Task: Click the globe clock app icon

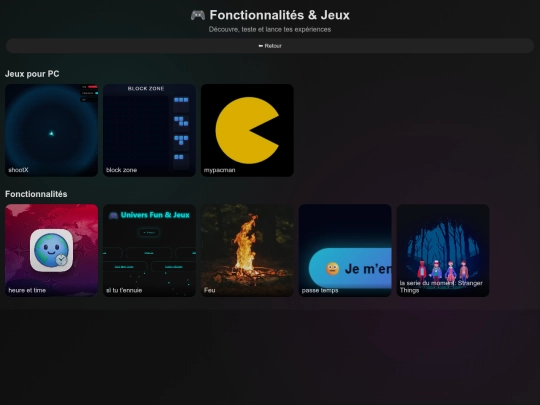Action: tap(51, 250)
